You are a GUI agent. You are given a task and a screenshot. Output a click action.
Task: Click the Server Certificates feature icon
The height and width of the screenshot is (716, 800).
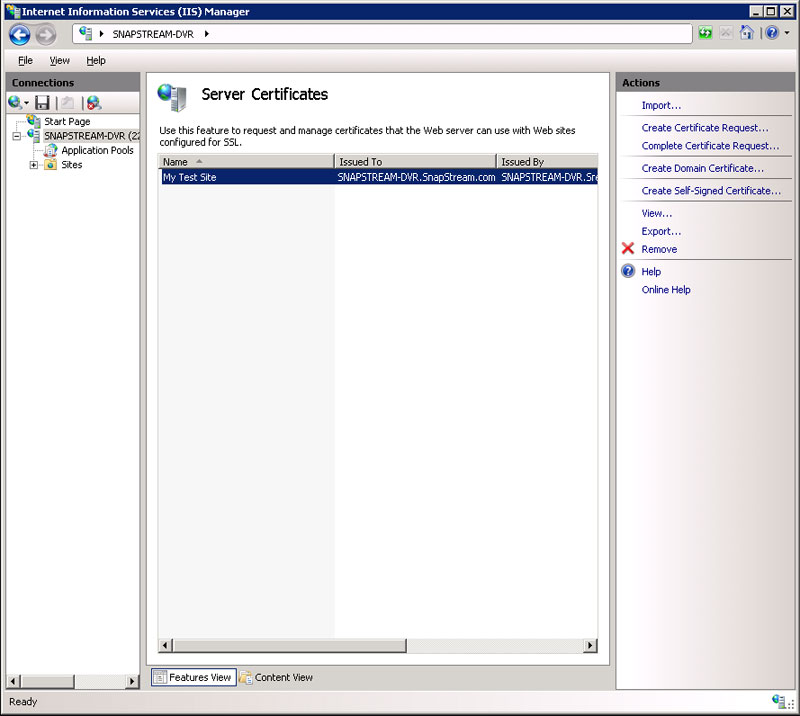pos(172,97)
